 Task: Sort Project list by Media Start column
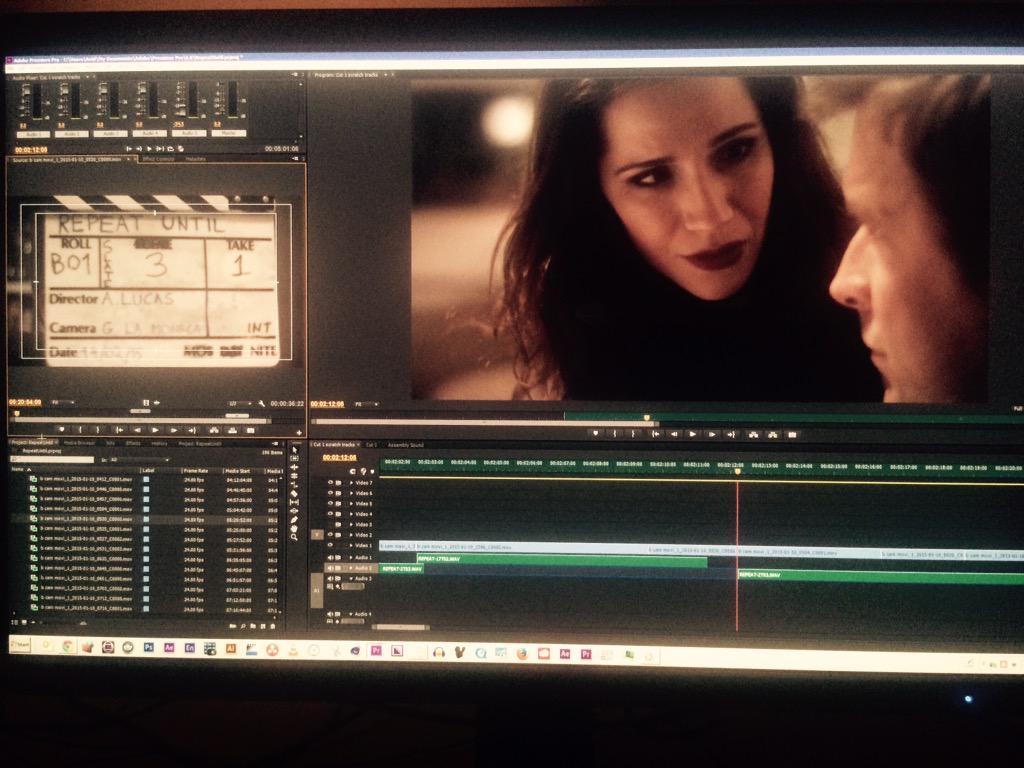237,470
